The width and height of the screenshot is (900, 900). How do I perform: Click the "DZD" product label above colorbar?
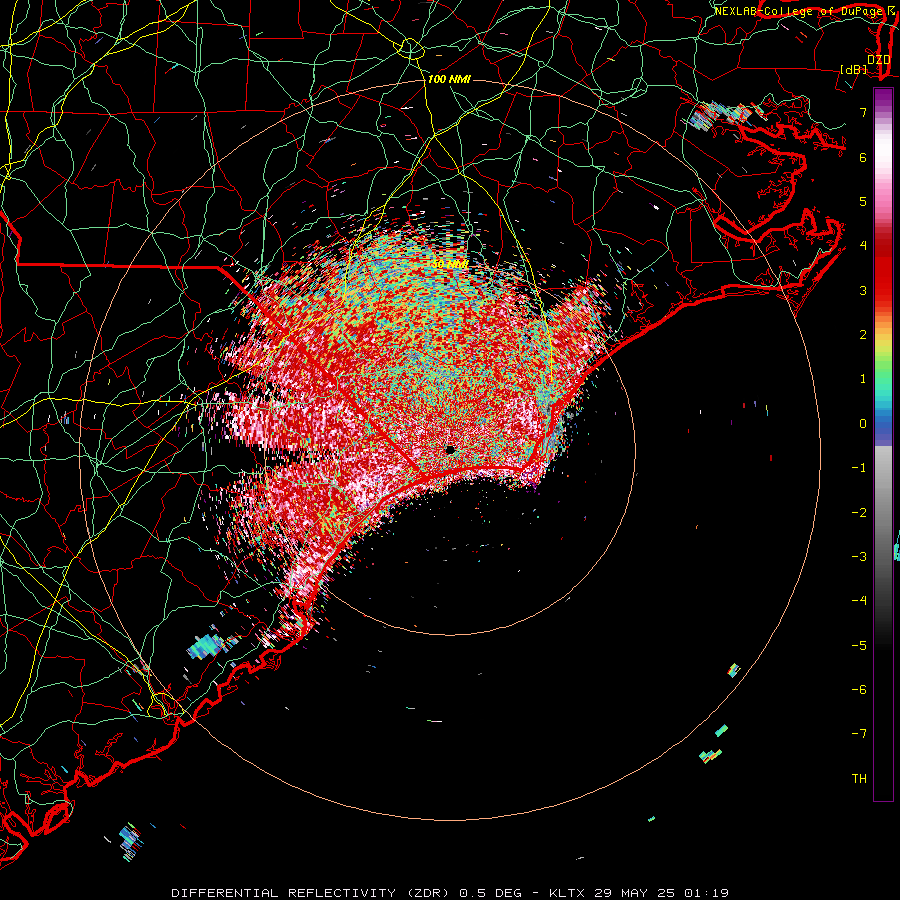[x=879, y=60]
